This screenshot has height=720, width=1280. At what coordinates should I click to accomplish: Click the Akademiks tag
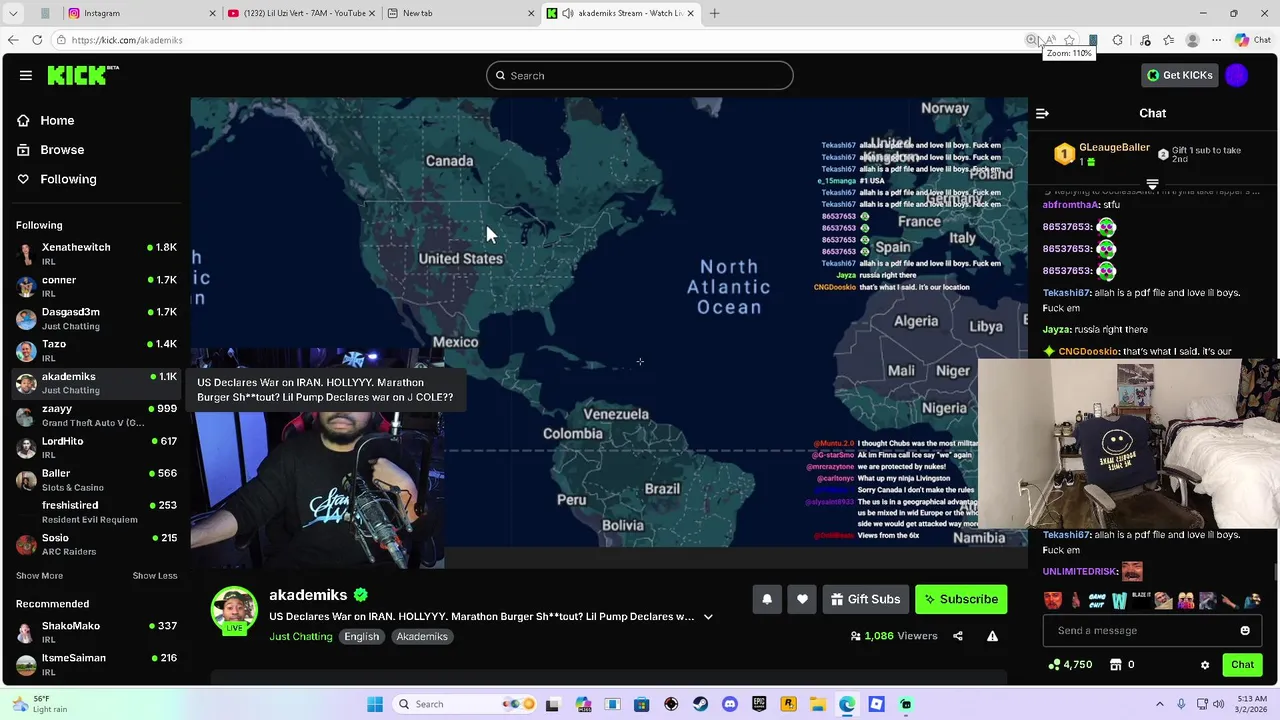click(422, 637)
